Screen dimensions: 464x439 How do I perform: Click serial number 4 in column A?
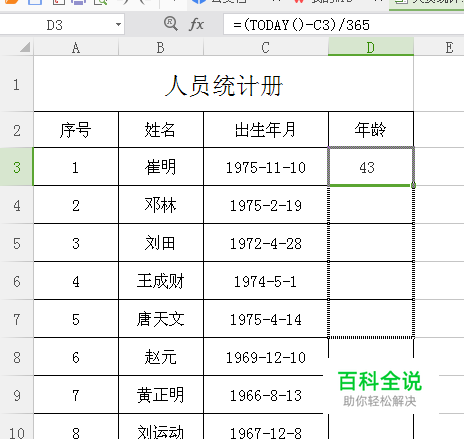coord(76,281)
